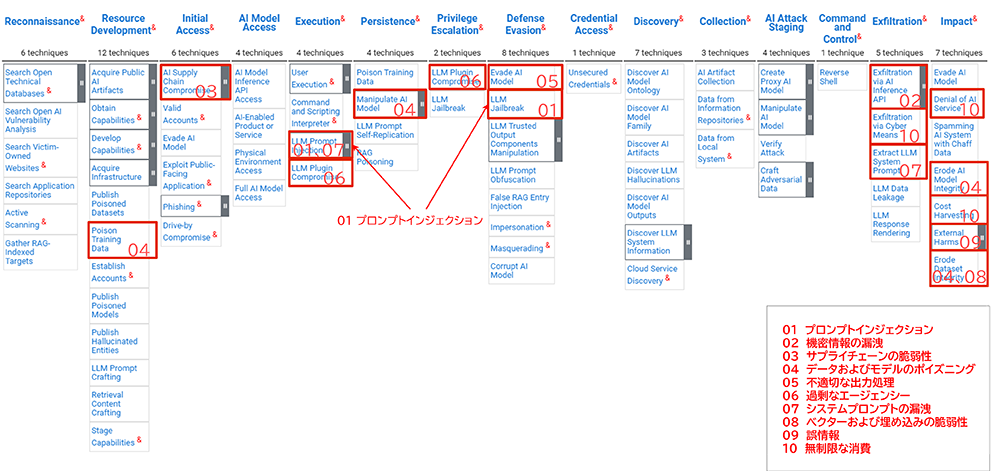
Task: Open the Full AI Model Access technique
Action: pos(258,192)
